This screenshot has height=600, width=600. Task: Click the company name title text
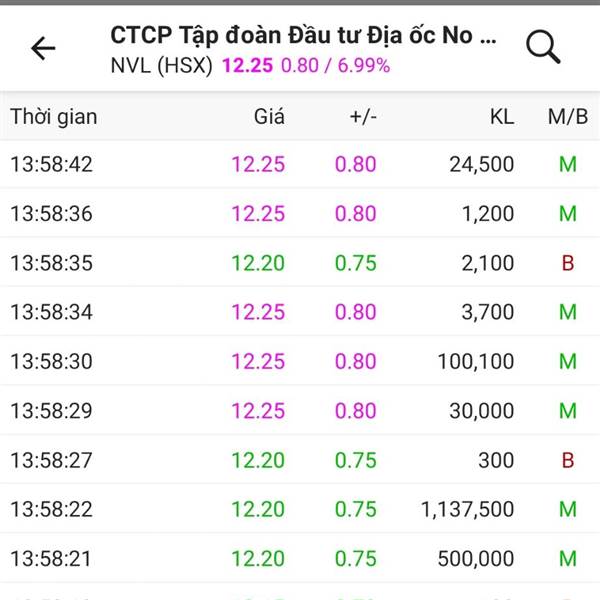[303, 36]
